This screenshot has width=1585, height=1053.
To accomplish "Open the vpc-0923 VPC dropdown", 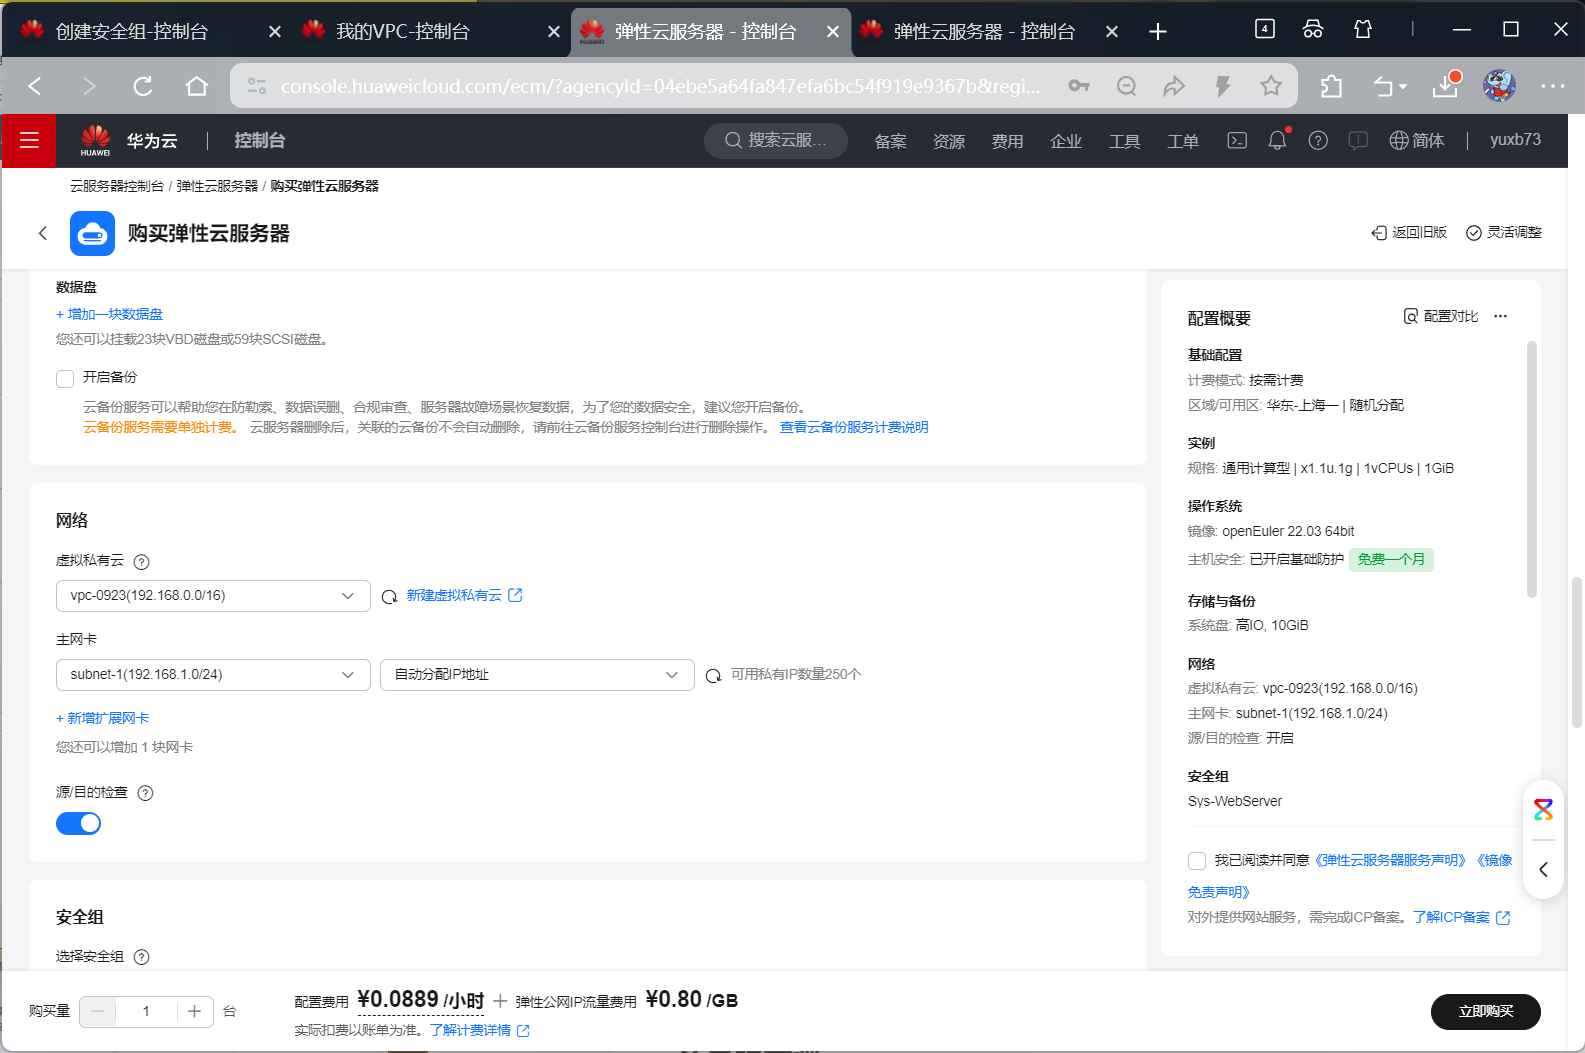I will click(x=213, y=596).
